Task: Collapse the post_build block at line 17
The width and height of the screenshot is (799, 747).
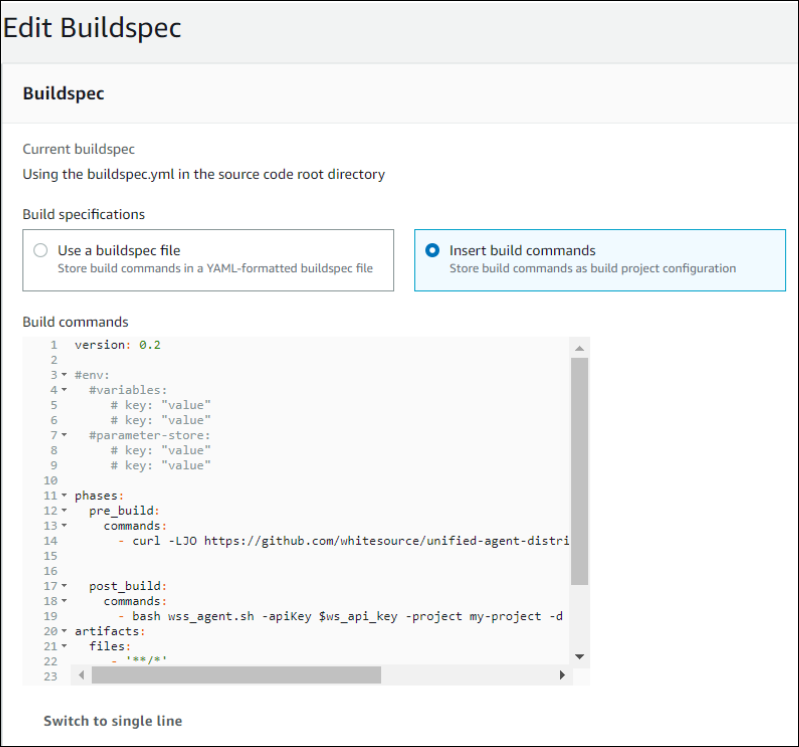Action: pyautogui.click(x=64, y=587)
